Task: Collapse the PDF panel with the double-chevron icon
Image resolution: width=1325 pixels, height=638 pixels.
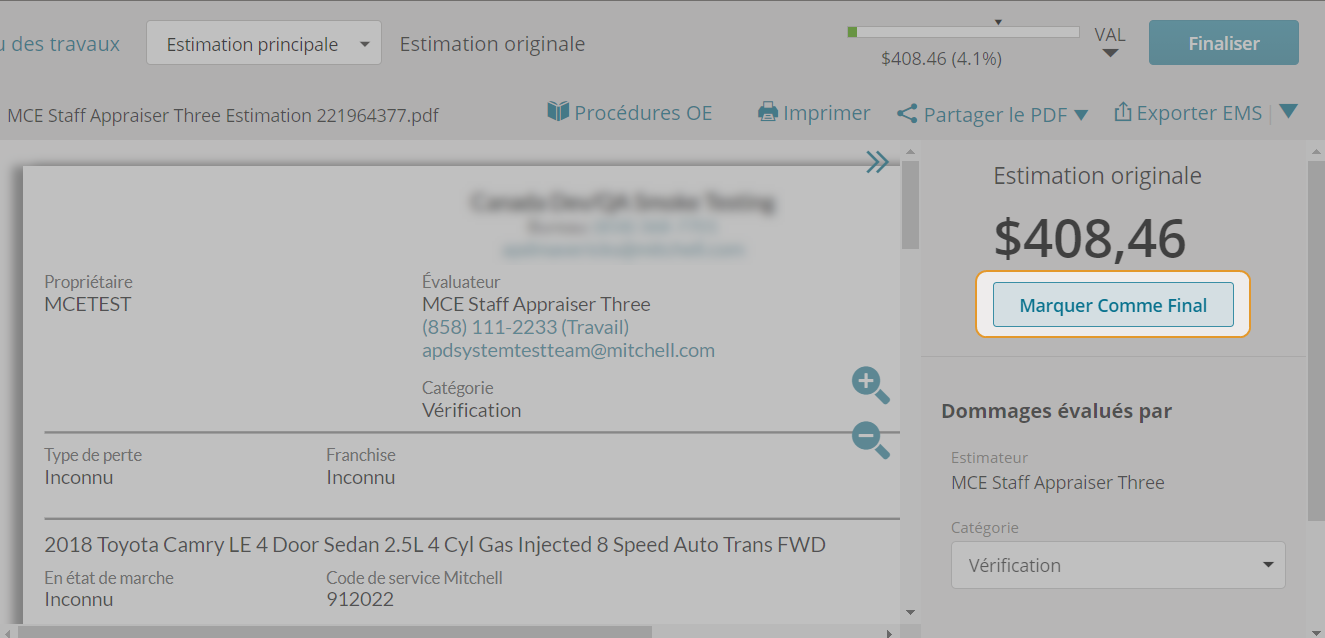Action: coord(877,162)
